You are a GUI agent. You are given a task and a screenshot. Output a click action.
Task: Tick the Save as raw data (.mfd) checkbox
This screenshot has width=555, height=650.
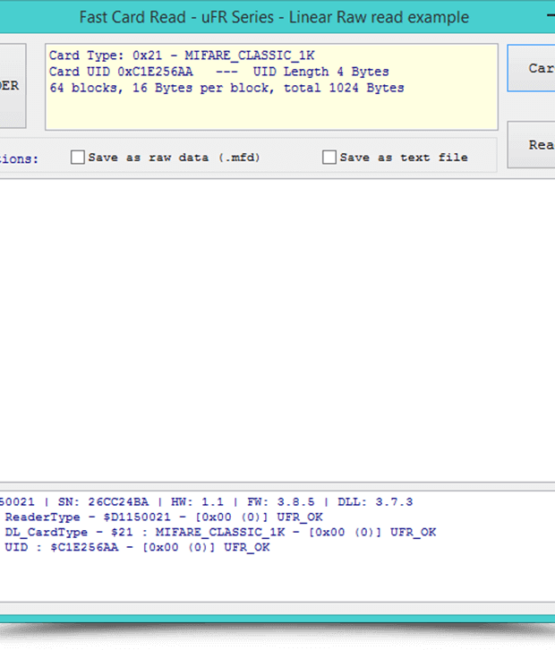tap(78, 158)
